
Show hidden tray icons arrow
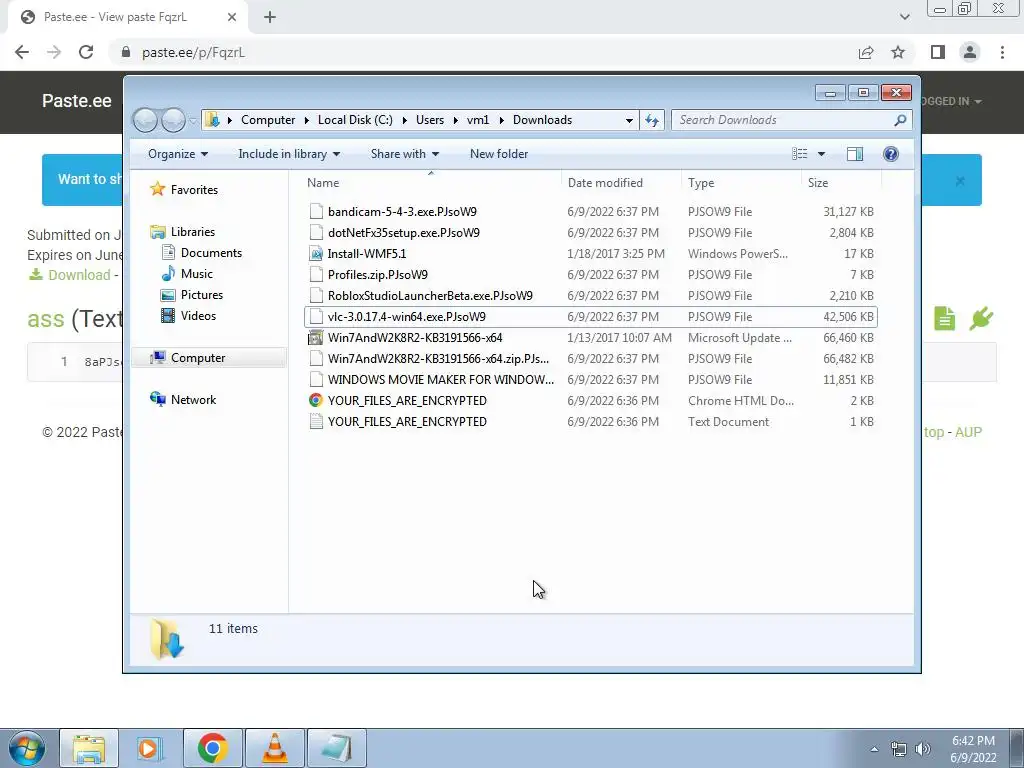(x=874, y=749)
